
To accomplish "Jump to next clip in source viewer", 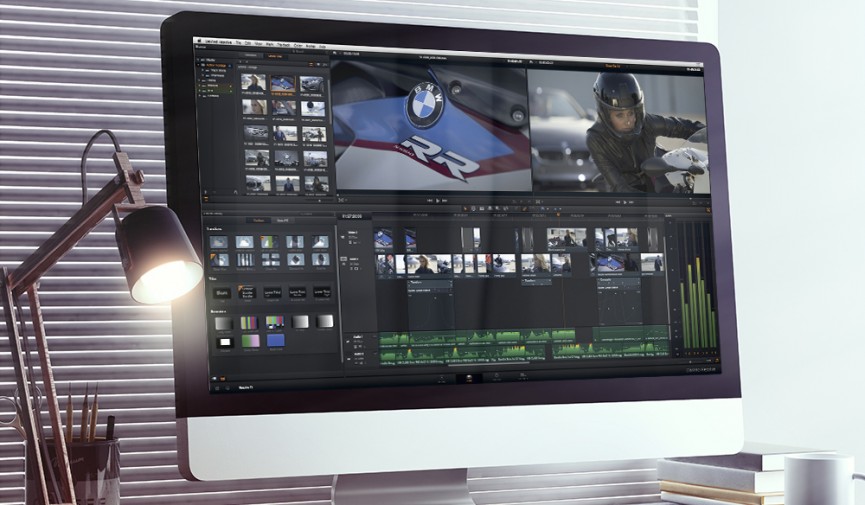I will point(445,201).
